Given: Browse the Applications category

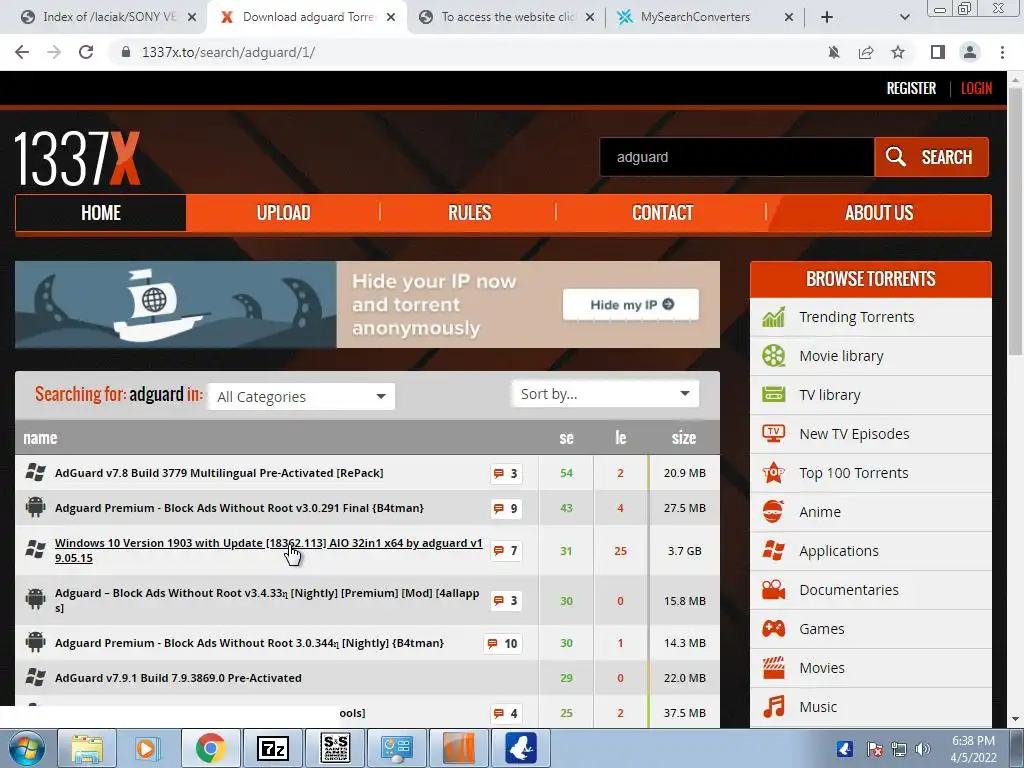Looking at the screenshot, I should [x=839, y=551].
